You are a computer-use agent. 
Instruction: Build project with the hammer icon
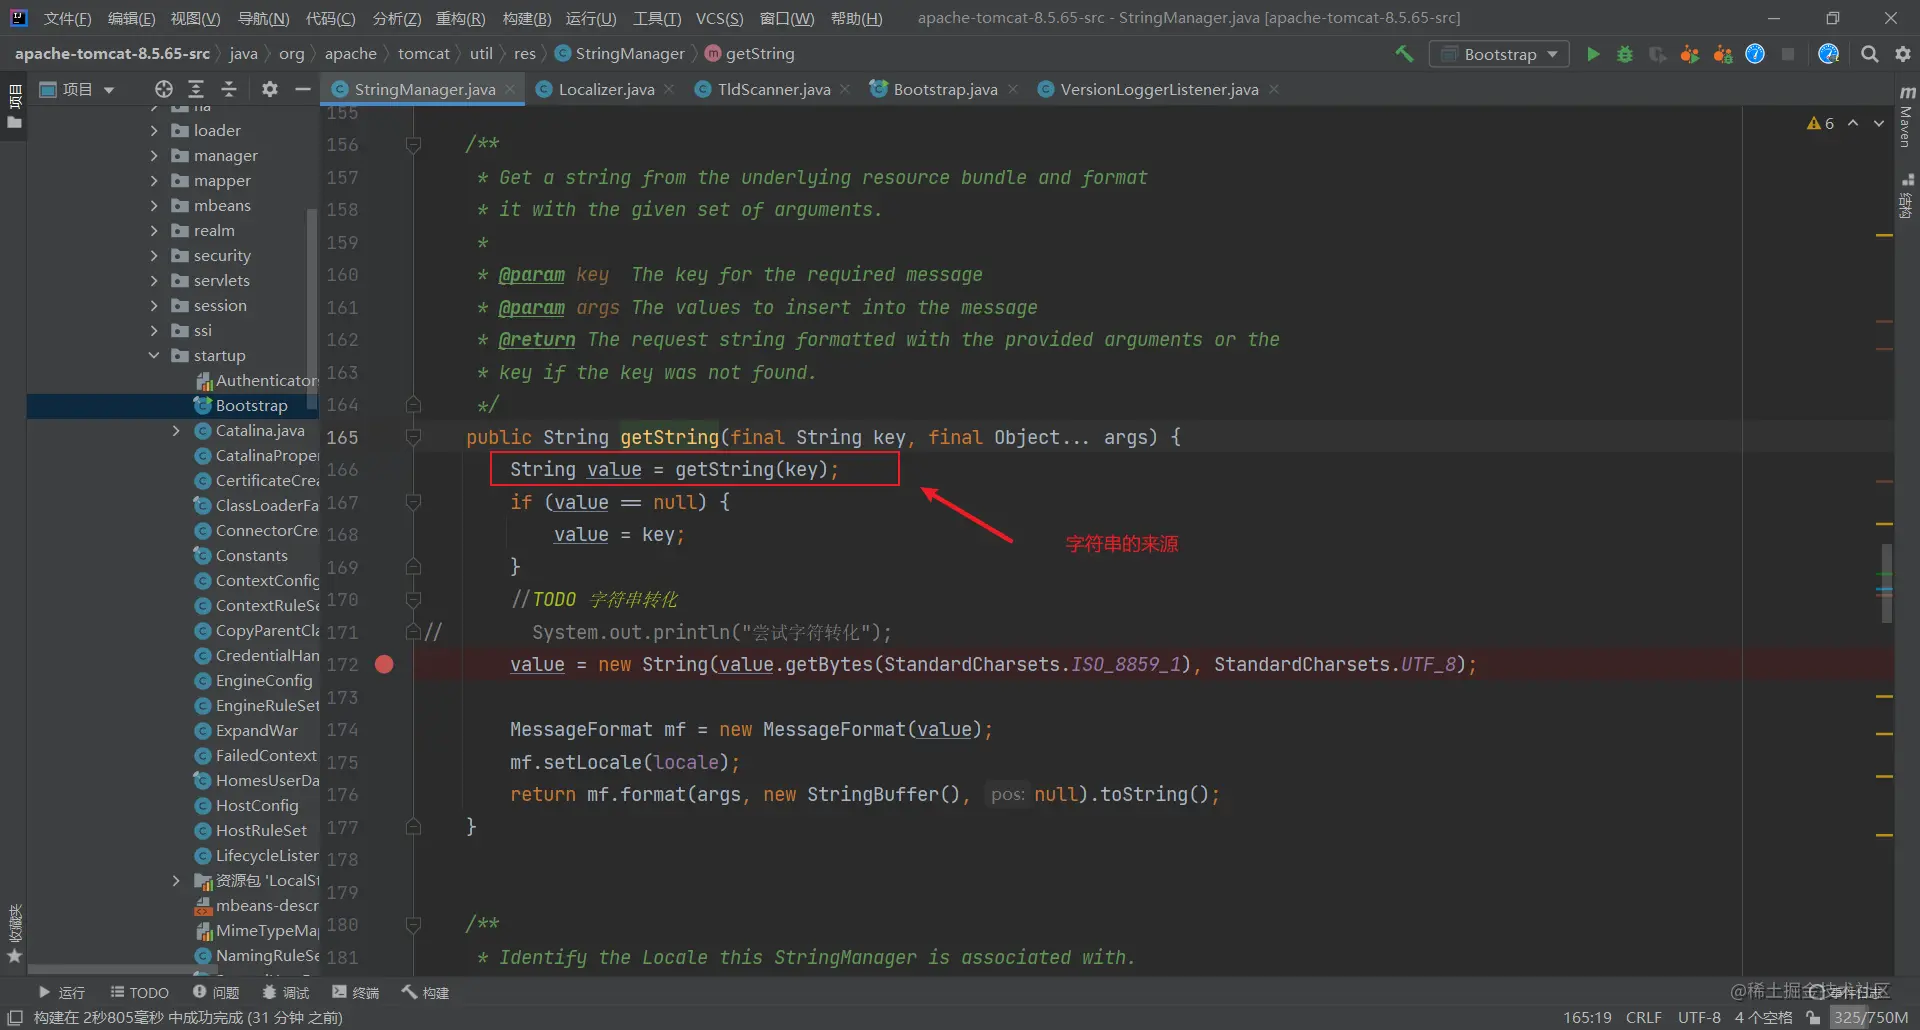1405,54
